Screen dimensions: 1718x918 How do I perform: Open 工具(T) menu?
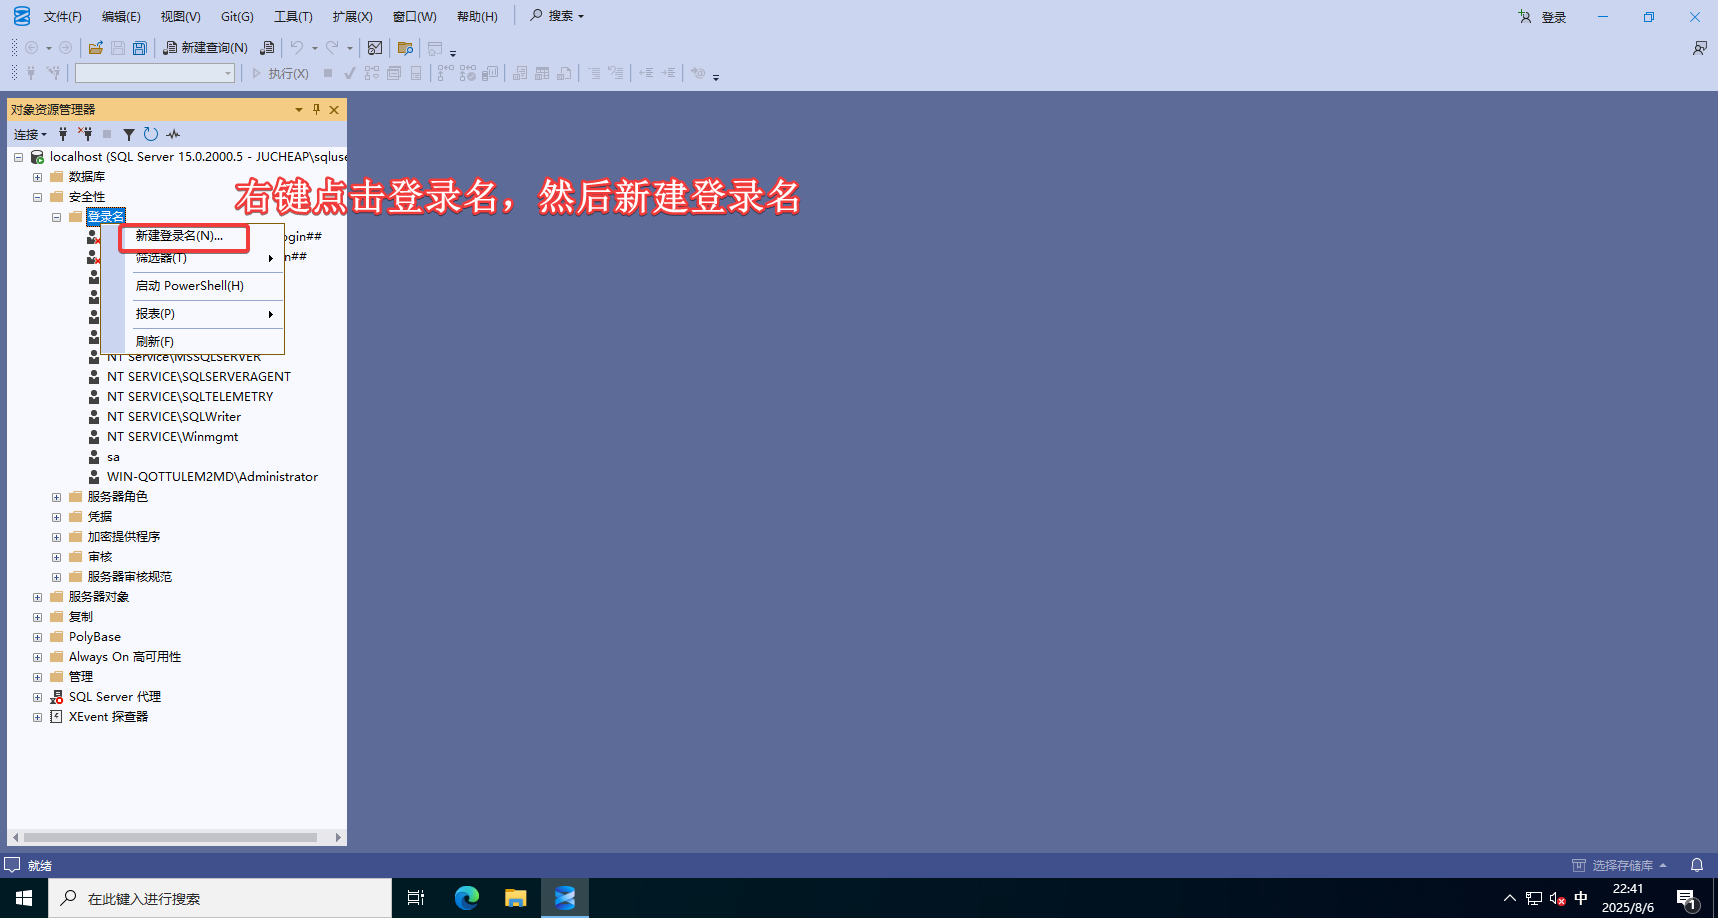pos(293,17)
